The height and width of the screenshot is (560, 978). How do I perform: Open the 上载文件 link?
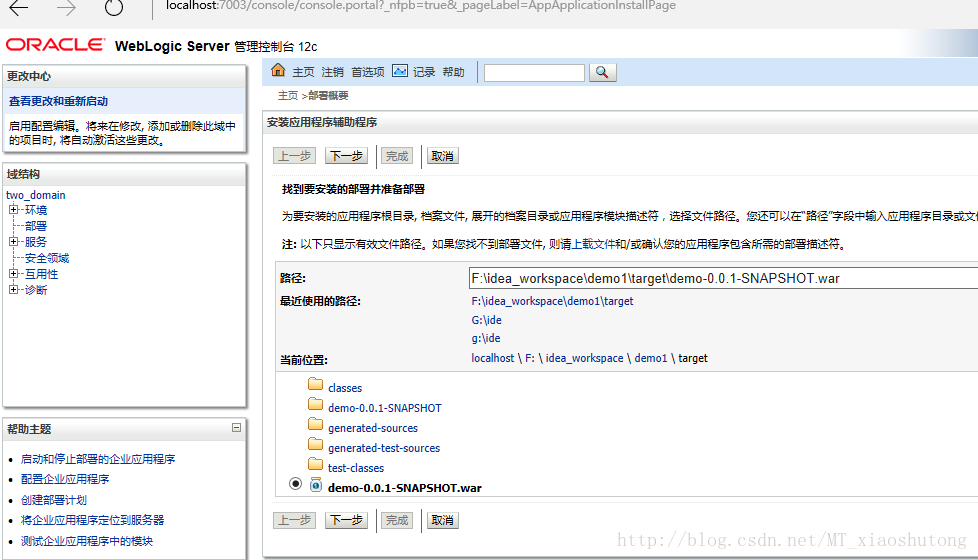(594, 244)
